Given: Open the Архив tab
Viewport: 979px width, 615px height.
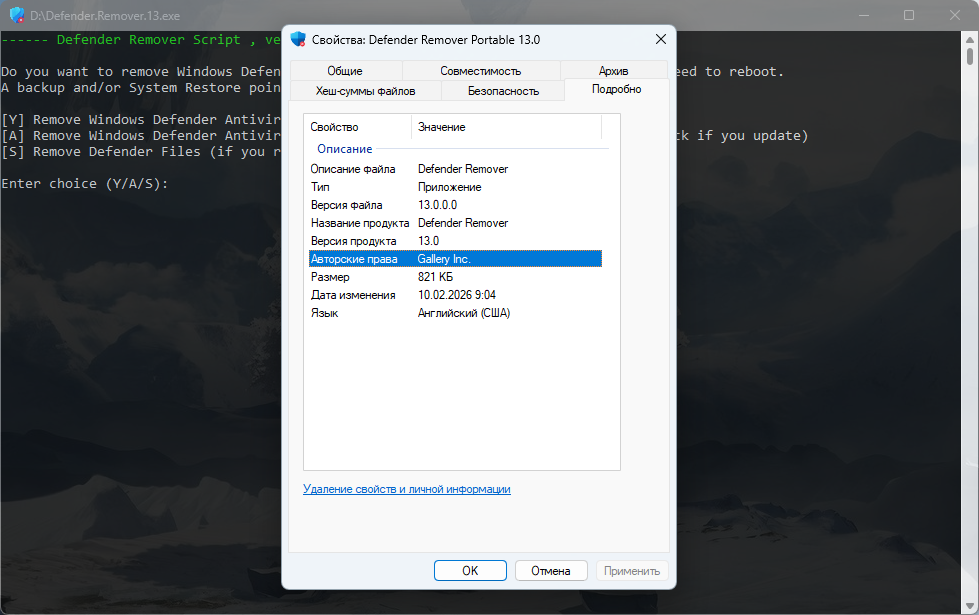Looking at the screenshot, I should click(614, 71).
